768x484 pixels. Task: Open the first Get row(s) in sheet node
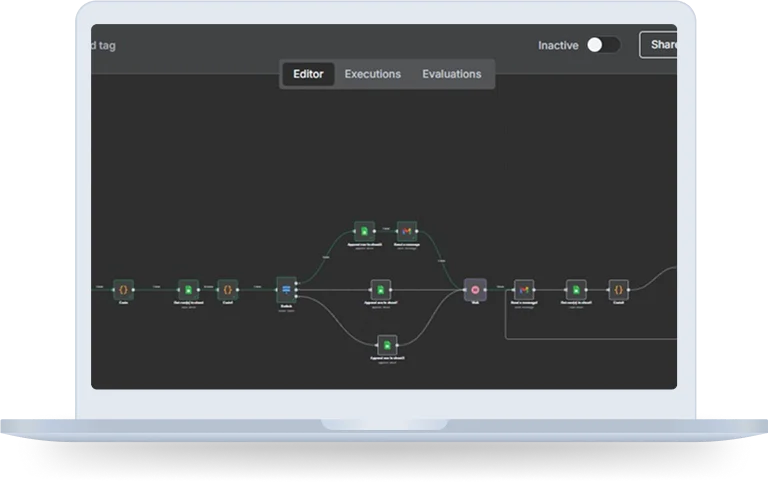coord(188,289)
